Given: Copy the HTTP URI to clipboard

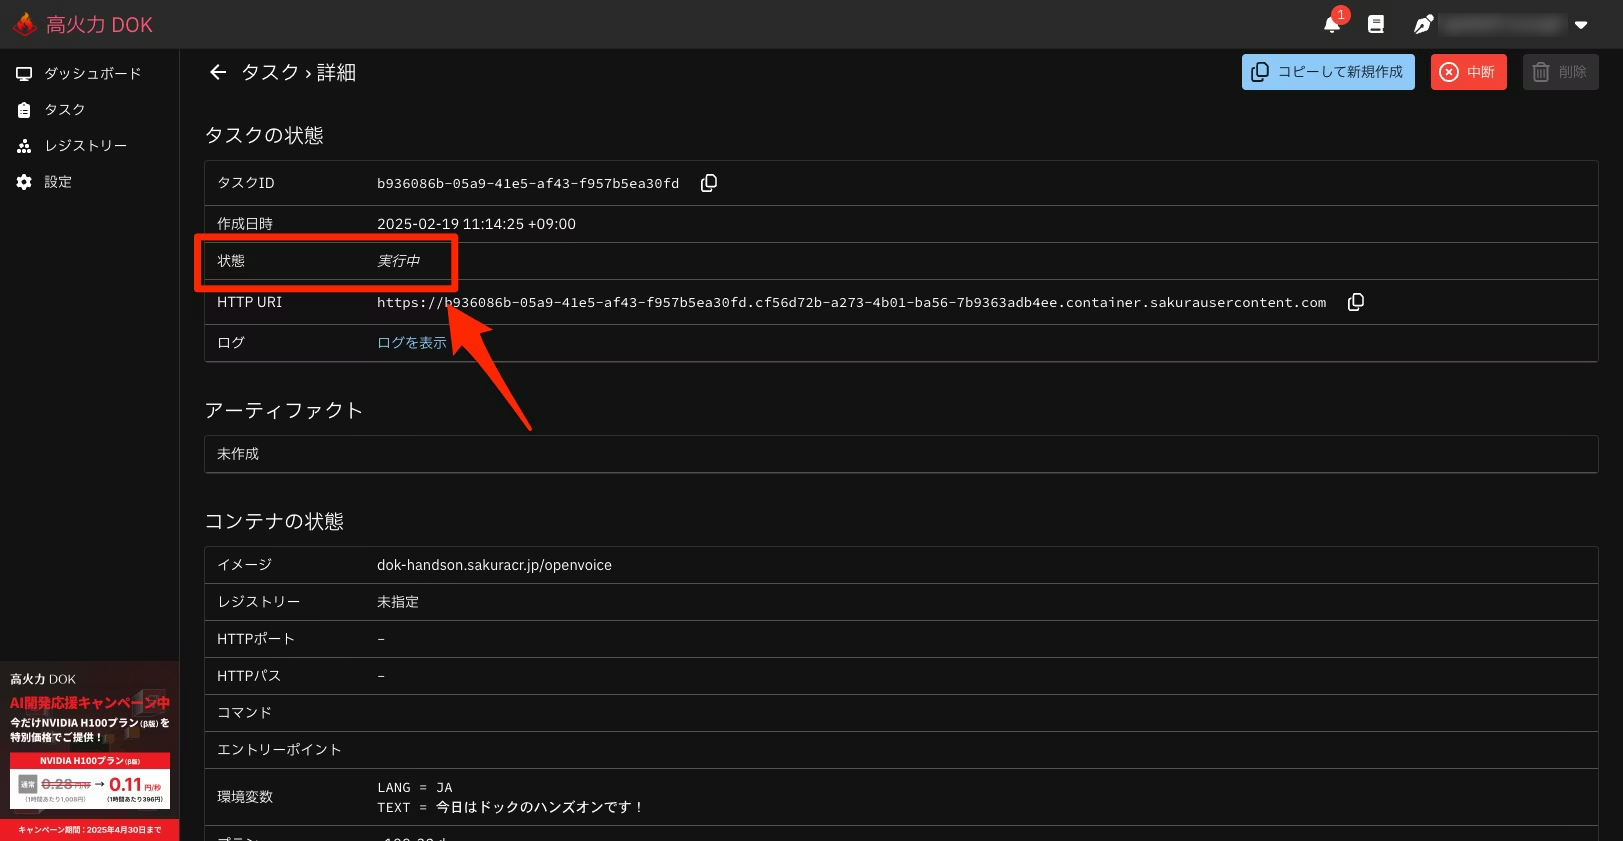Looking at the screenshot, I should pos(1356,302).
